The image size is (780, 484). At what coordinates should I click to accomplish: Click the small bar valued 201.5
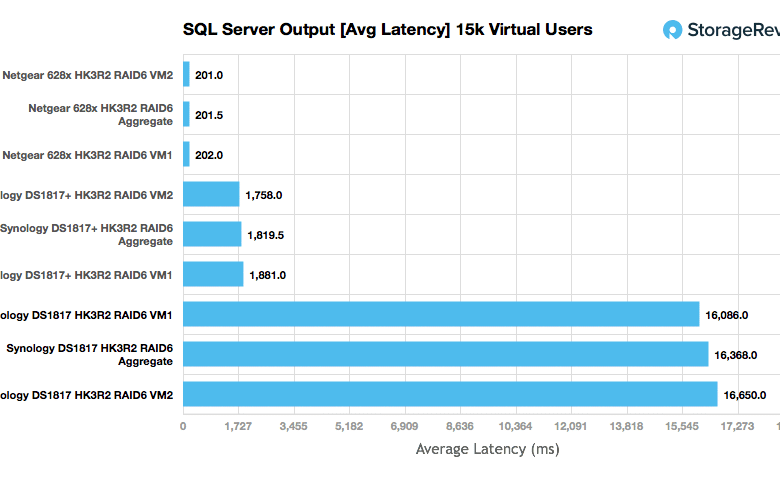click(186, 114)
